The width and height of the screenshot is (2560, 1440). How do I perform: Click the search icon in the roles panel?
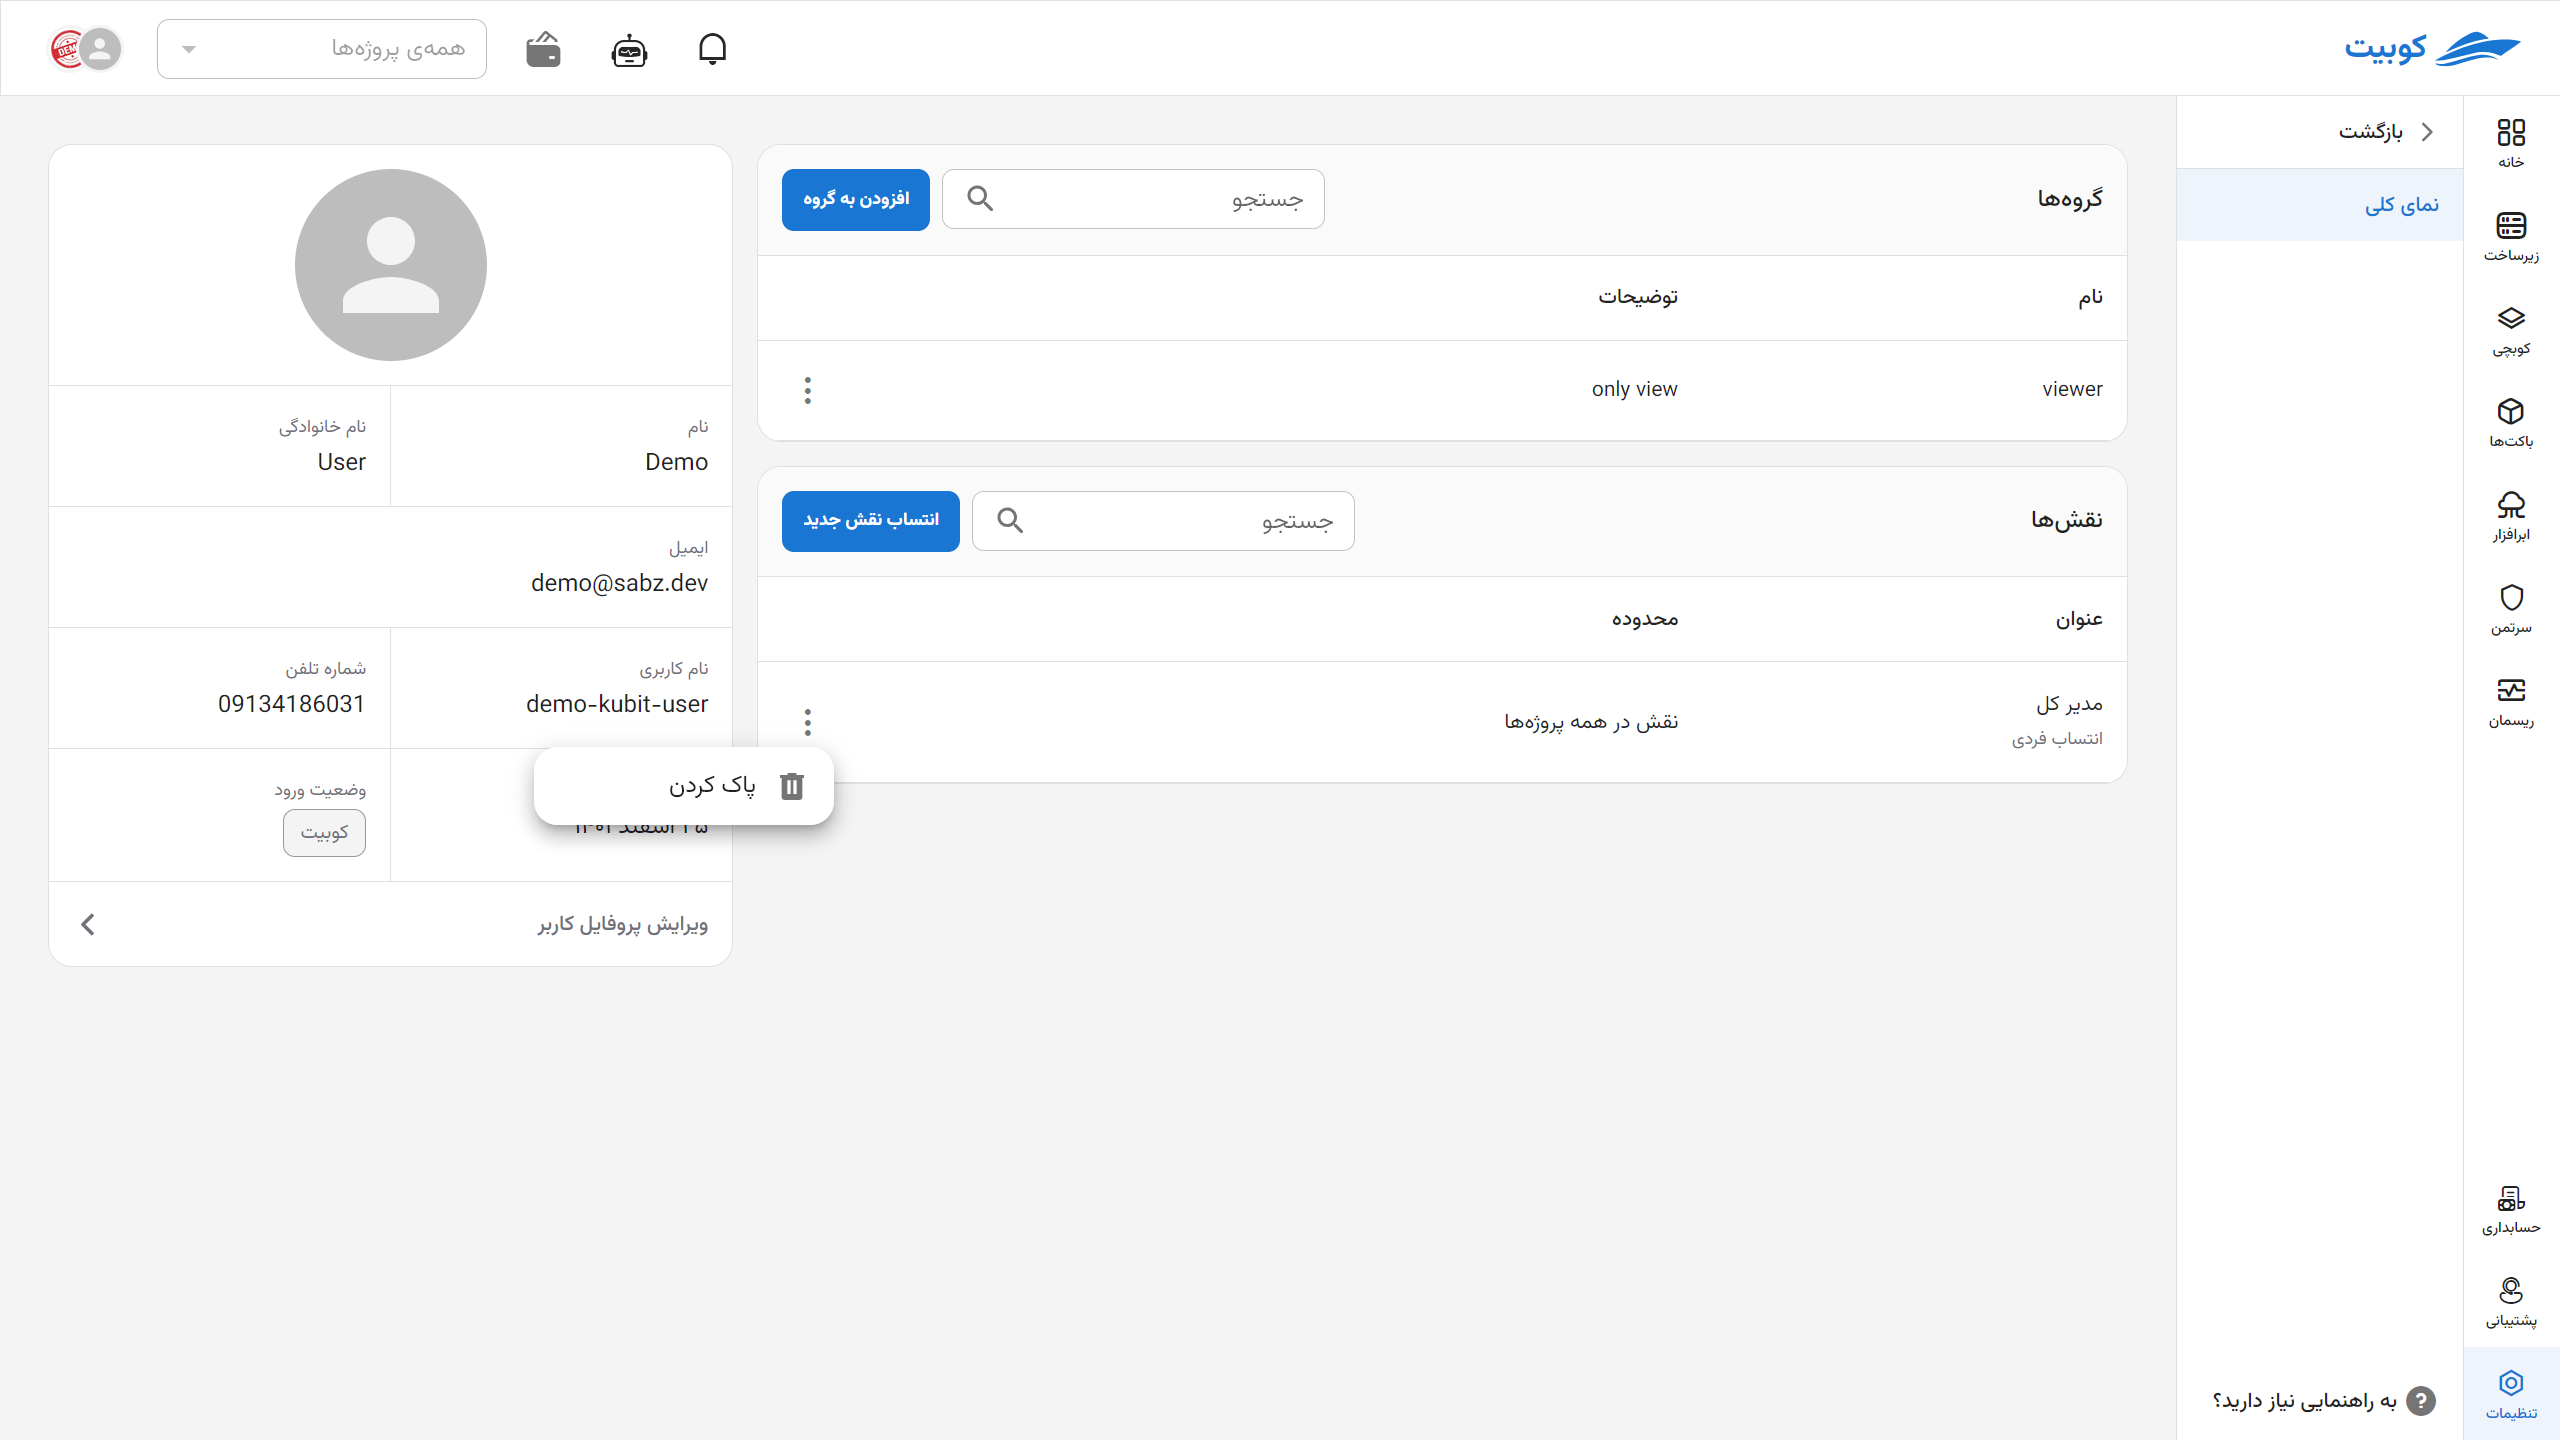coord(1010,521)
